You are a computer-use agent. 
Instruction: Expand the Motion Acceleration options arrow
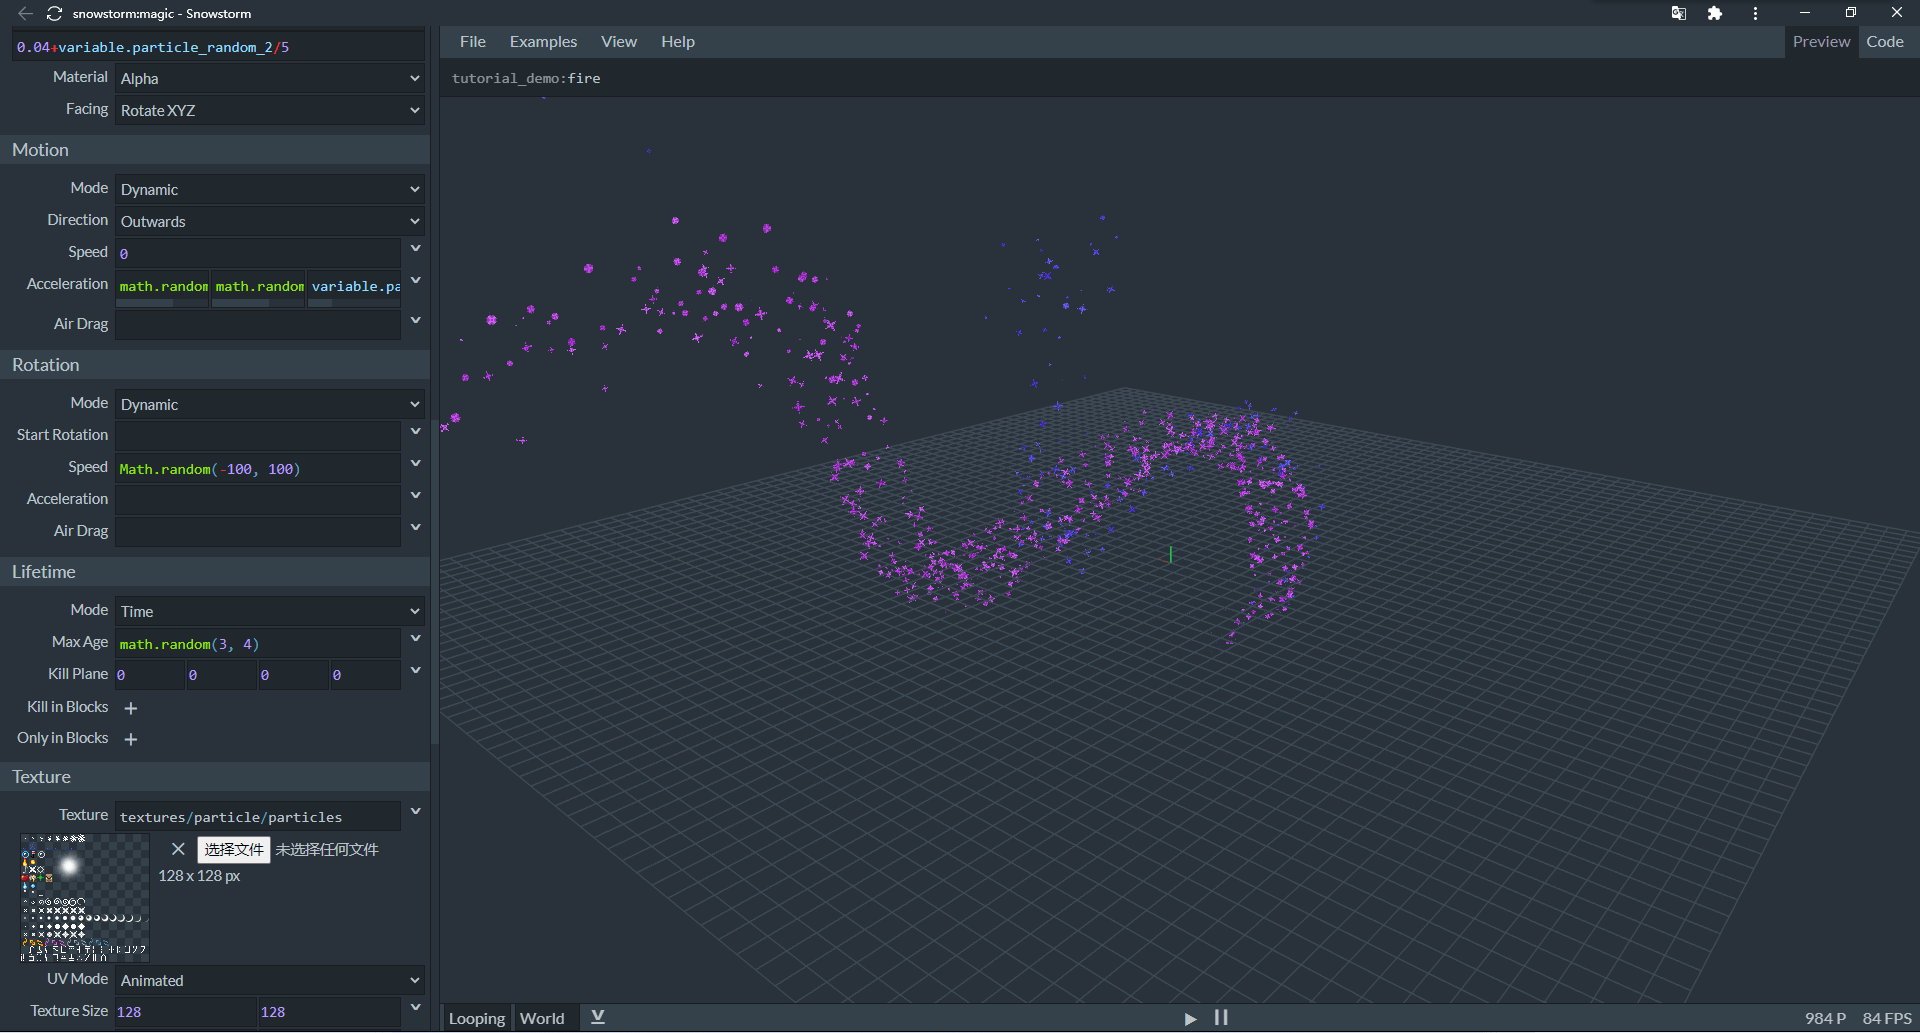coord(416,281)
